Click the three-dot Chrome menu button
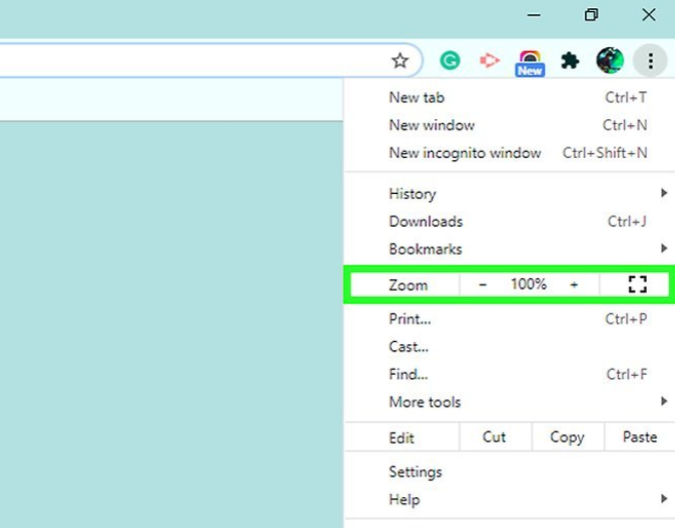Screen dimensions: 675x528 [650, 61]
